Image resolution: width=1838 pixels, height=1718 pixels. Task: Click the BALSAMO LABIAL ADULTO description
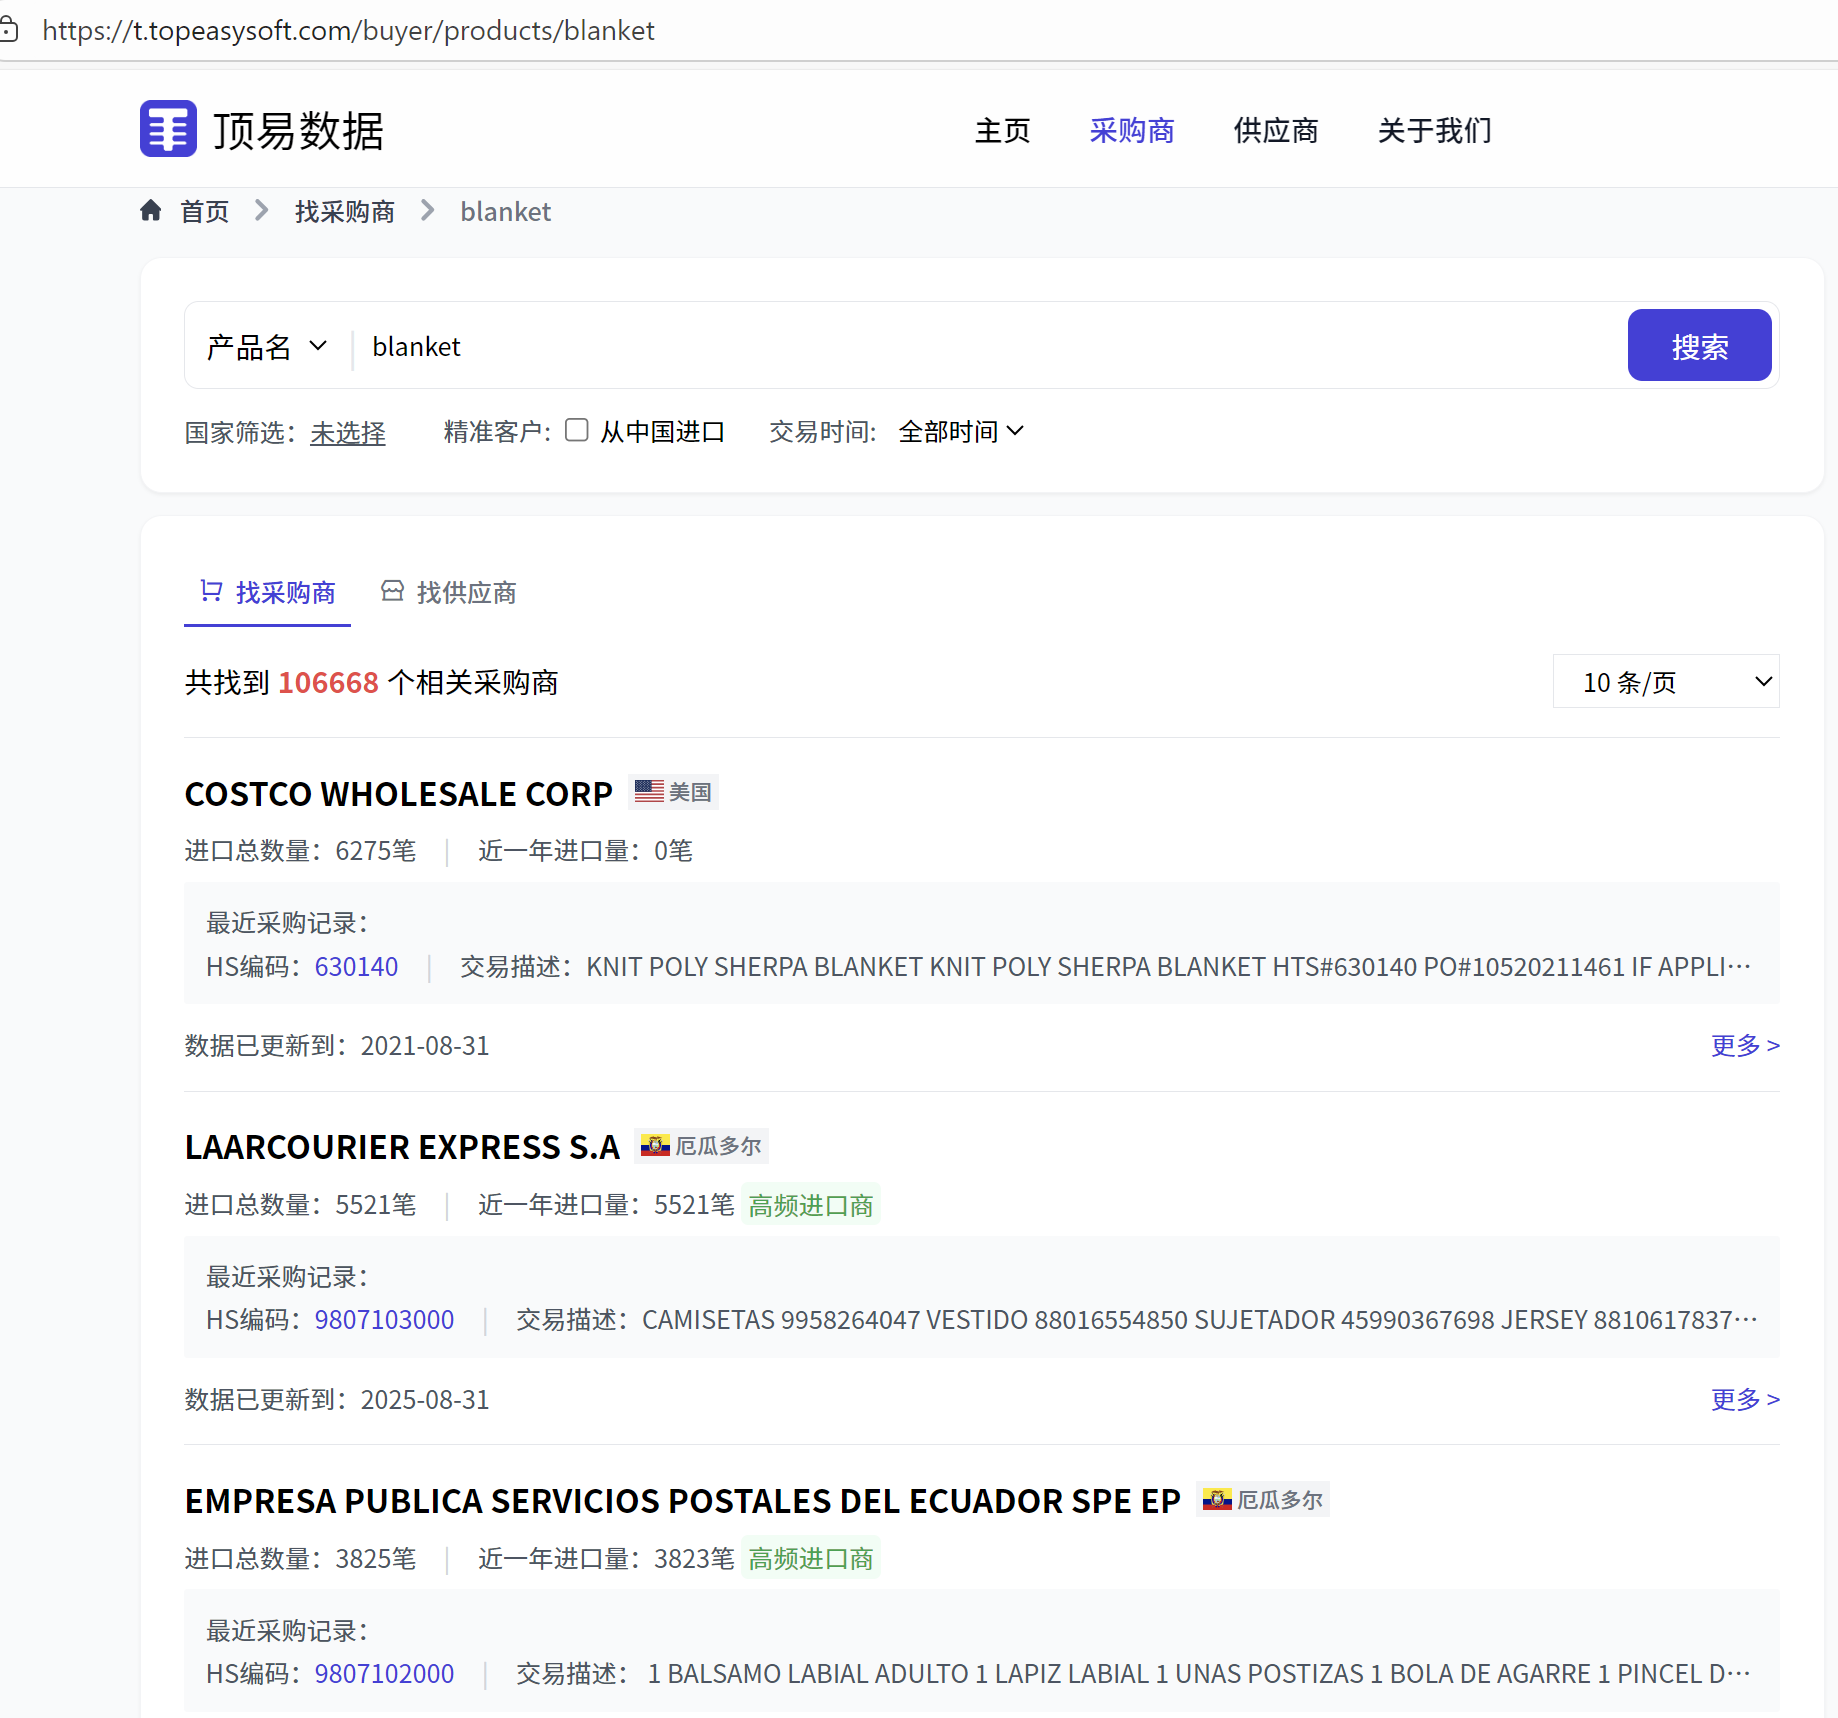[1199, 1673]
